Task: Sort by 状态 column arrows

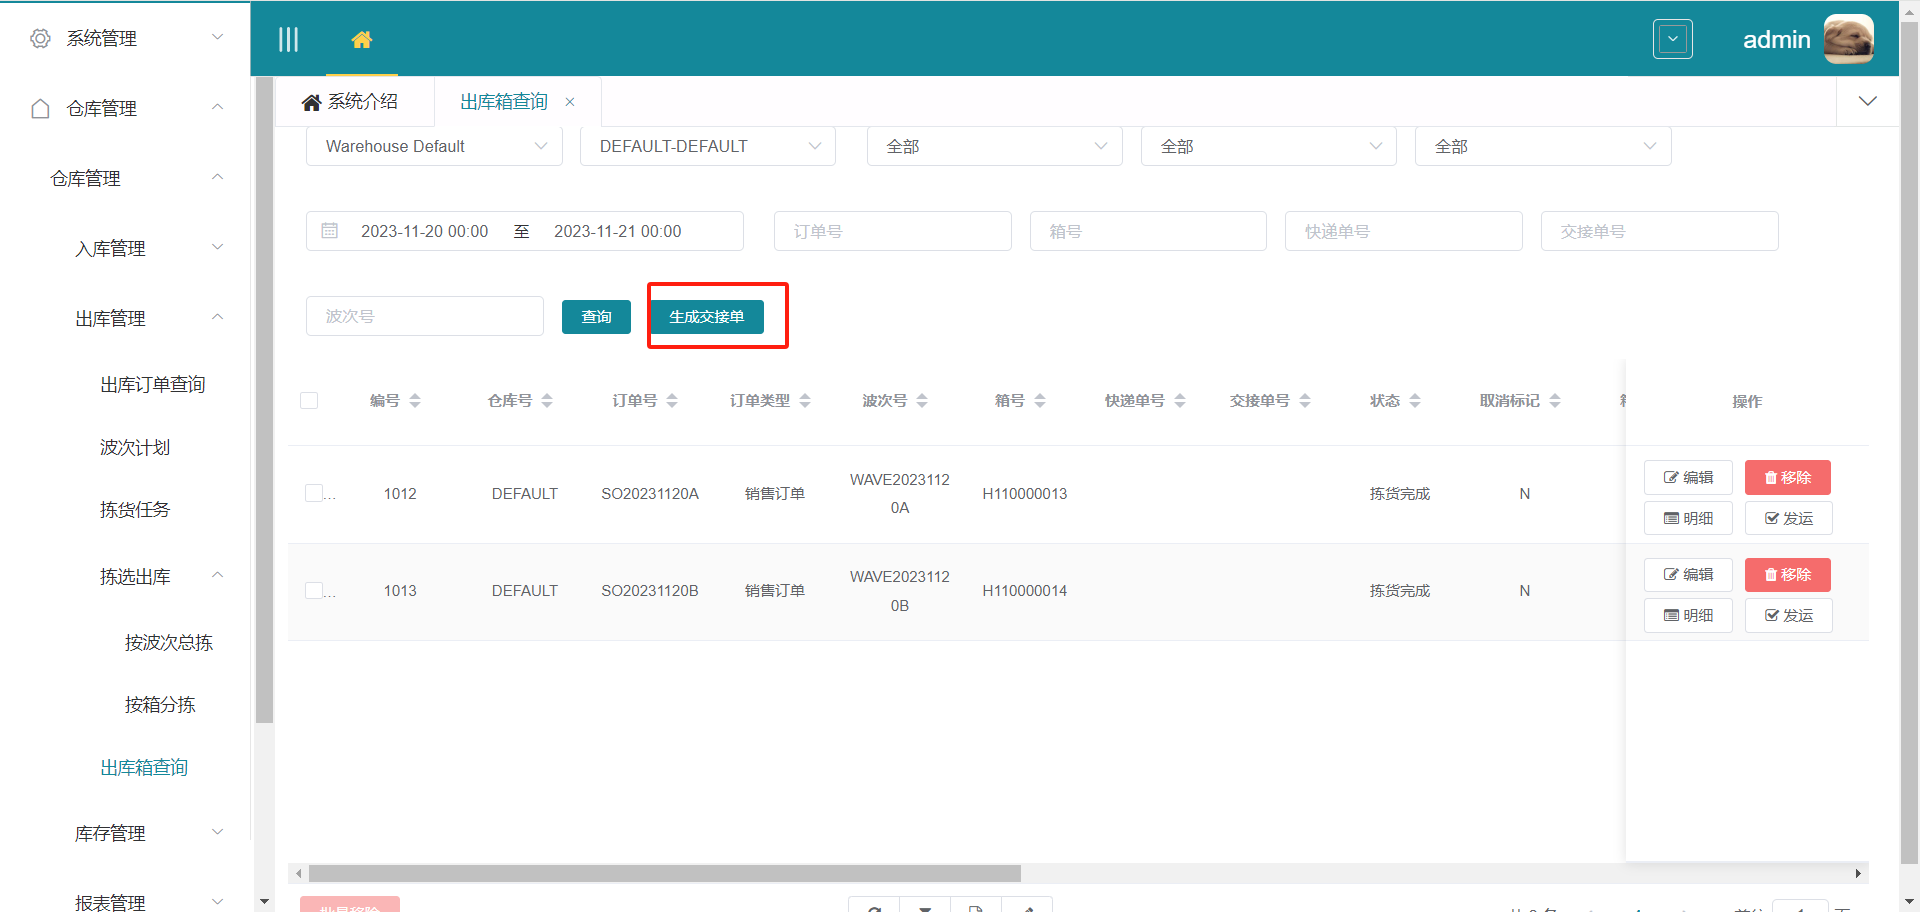Action: point(1415,401)
